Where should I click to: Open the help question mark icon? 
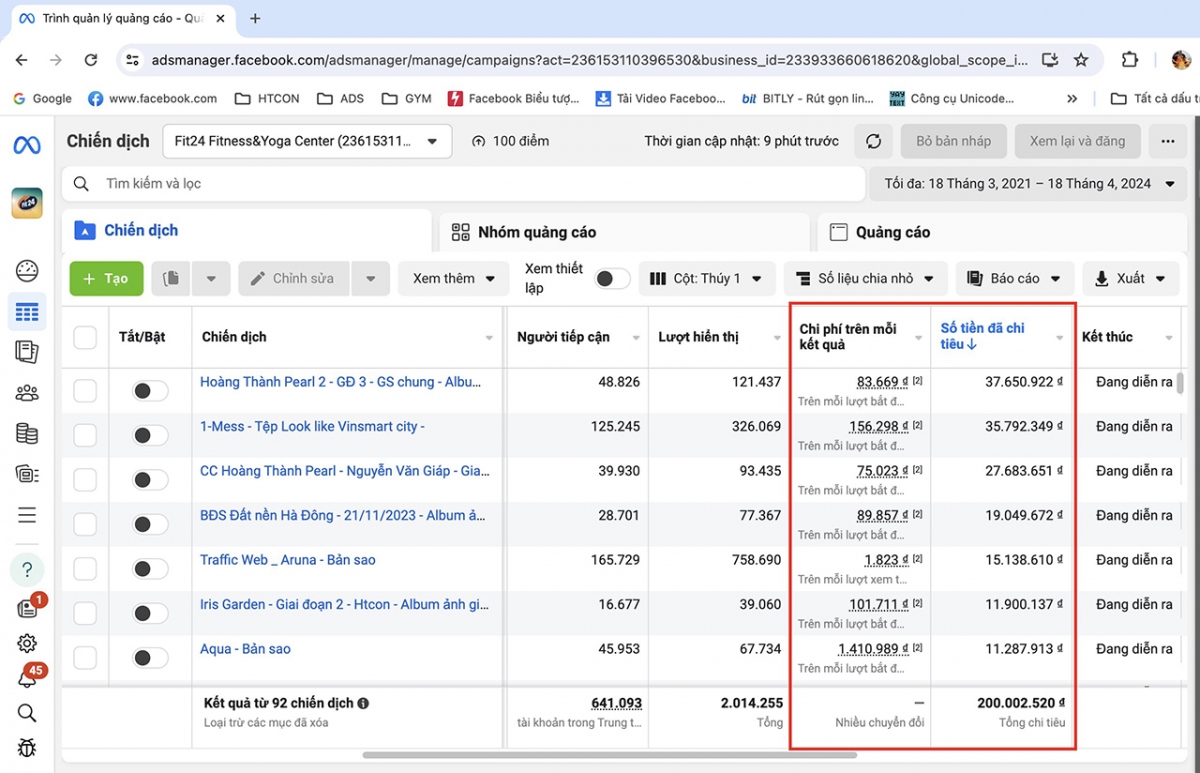coord(27,569)
